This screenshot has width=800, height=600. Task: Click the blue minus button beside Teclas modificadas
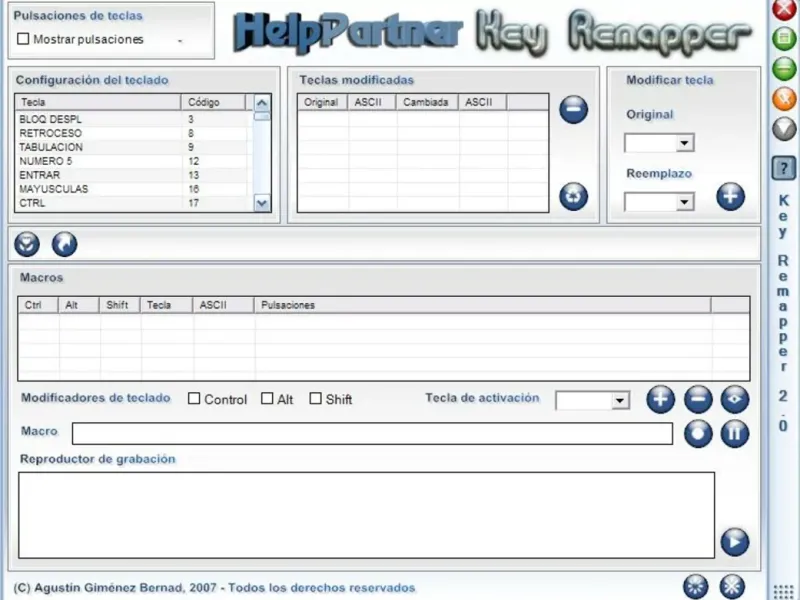click(x=573, y=109)
